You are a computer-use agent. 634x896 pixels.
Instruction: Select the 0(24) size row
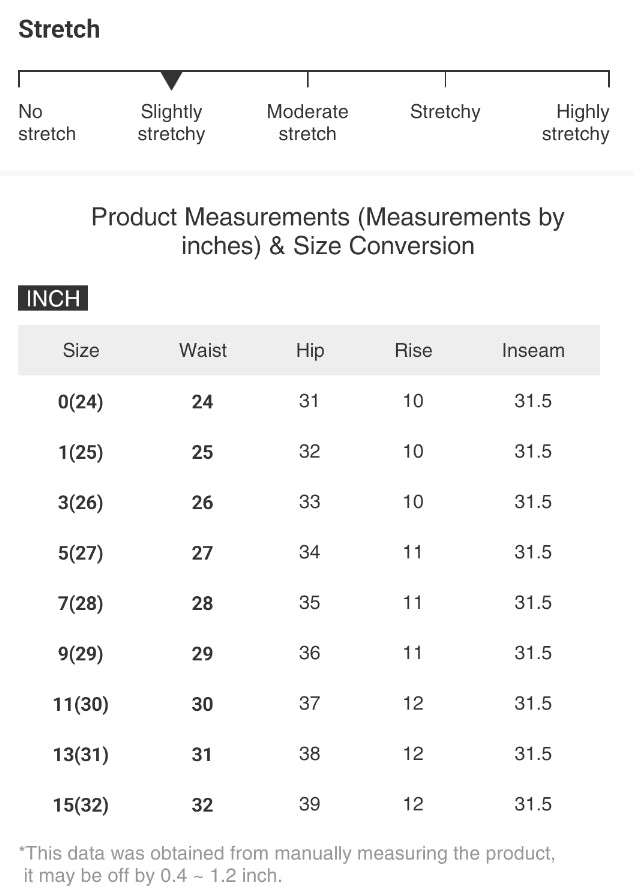pos(81,402)
